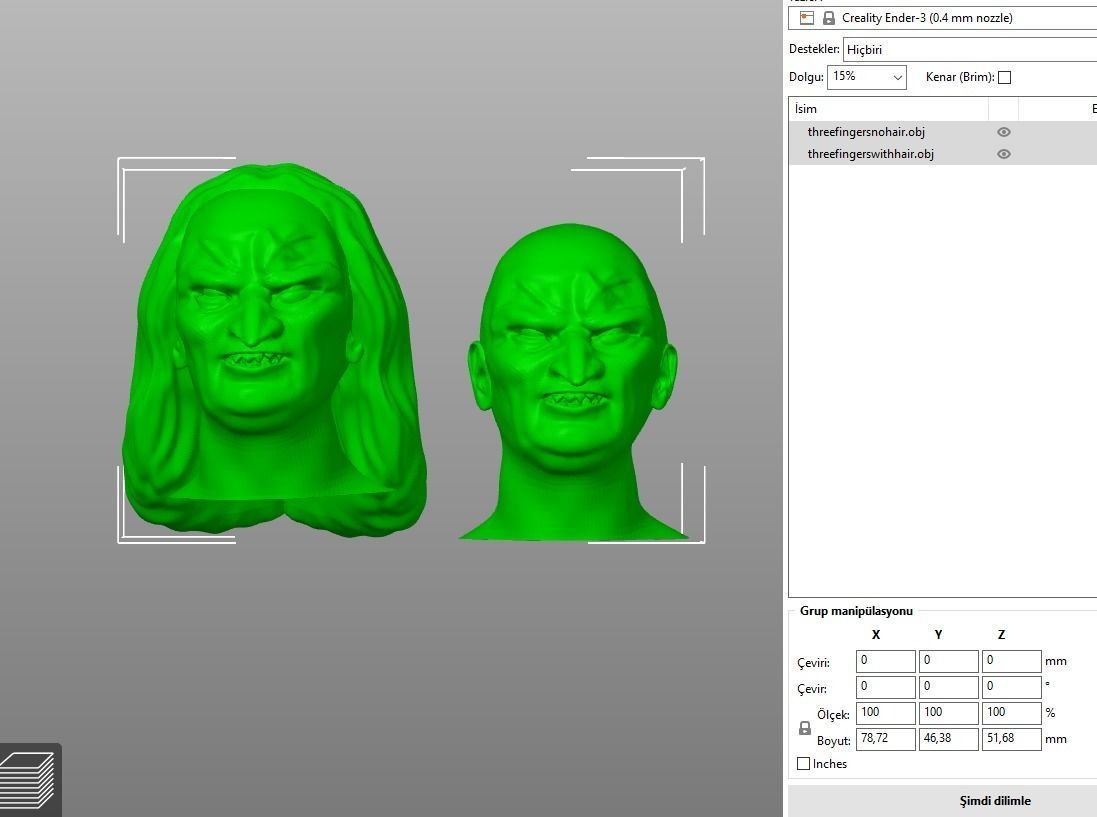Hide threefingerswithhair.obj using its eye icon
This screenshot has width=1097, height=817.
[1003, 153]
